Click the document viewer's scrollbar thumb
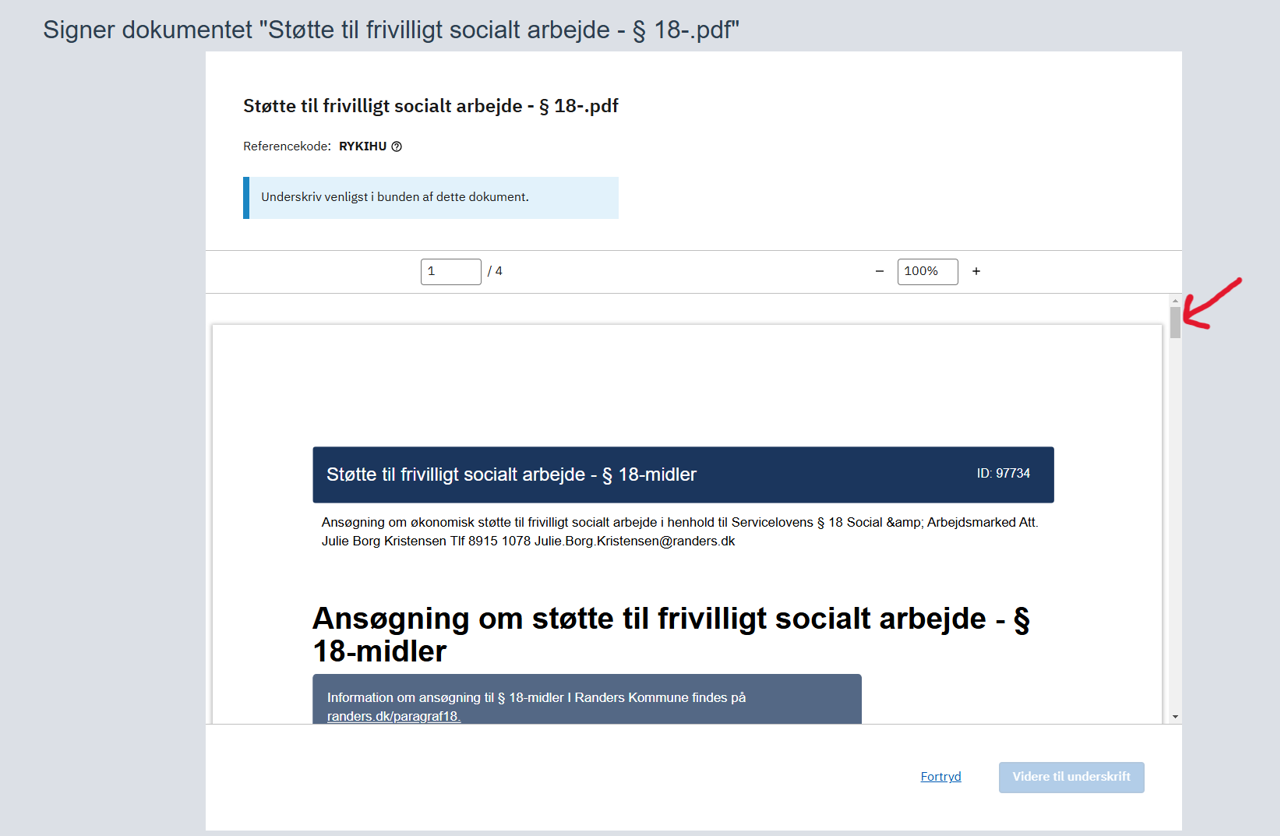 pyautogui.click(x=1175, y=322)
